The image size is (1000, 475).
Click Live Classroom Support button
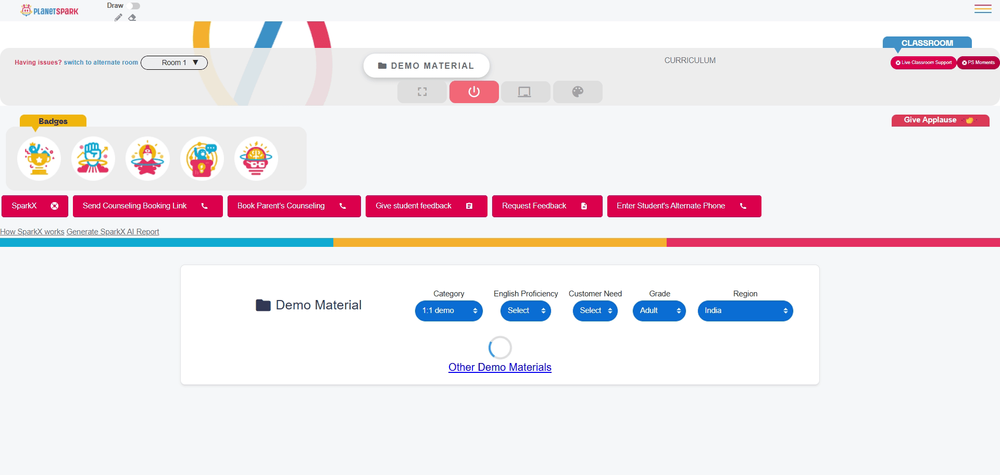[x=923, y=62]
